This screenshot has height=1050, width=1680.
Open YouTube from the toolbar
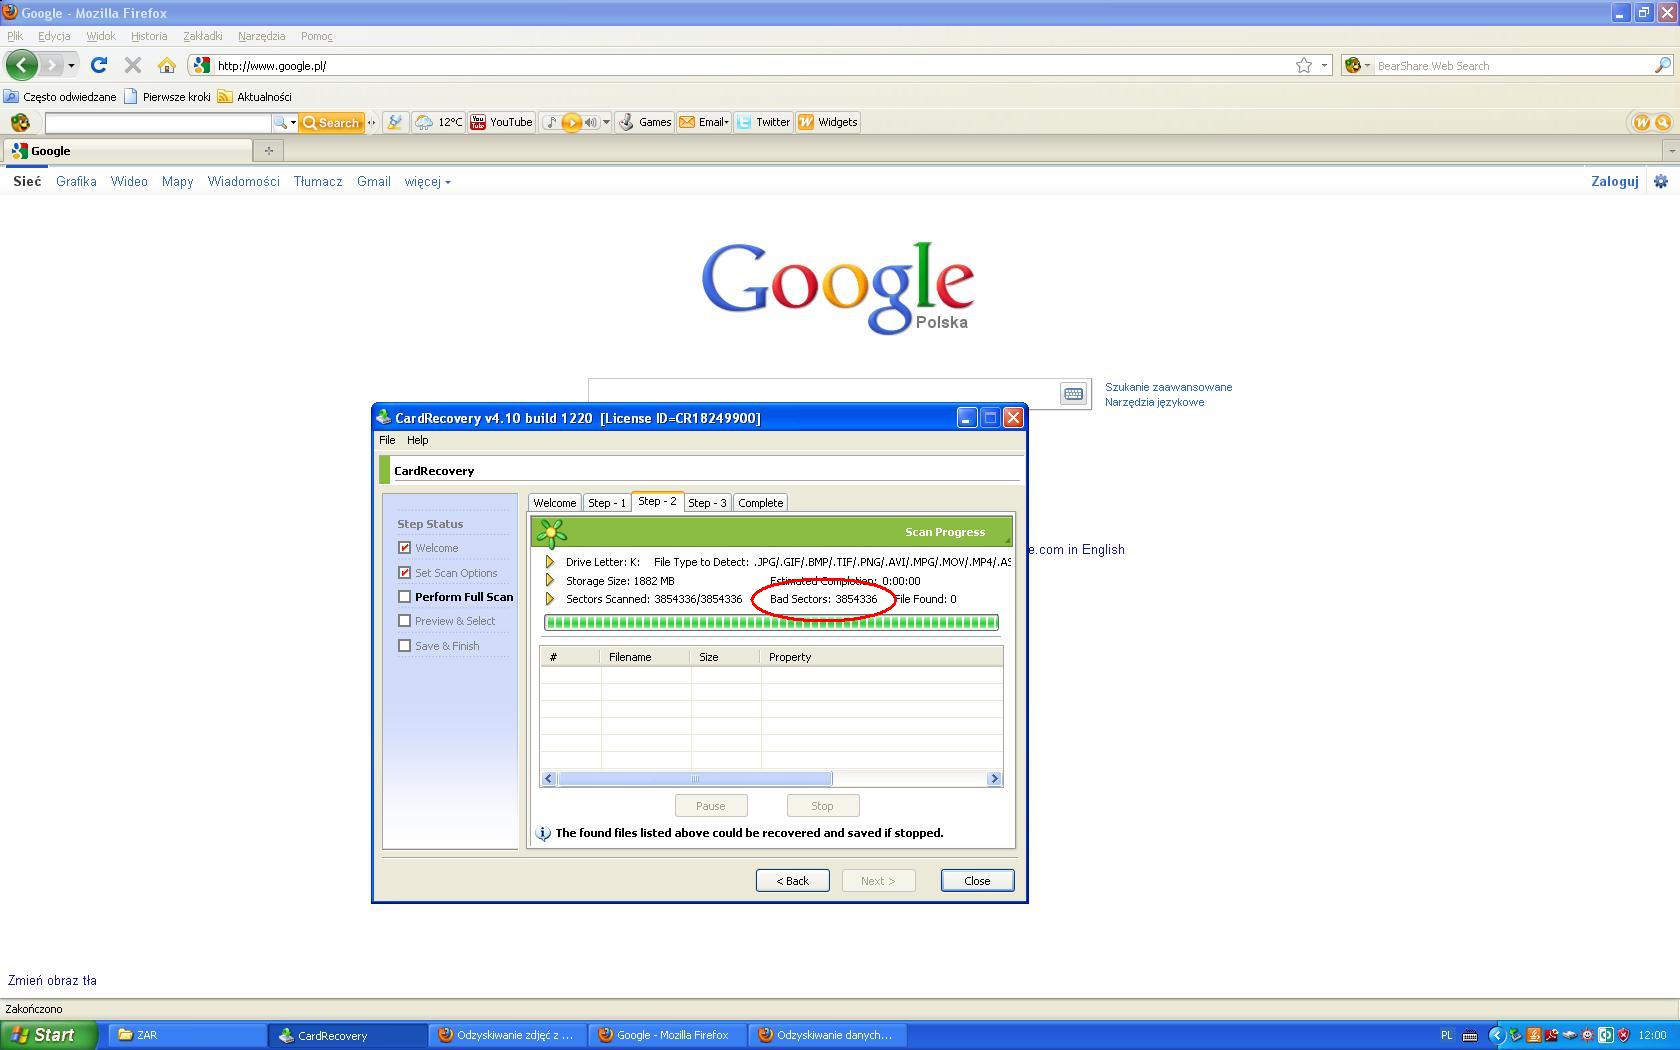501,122
